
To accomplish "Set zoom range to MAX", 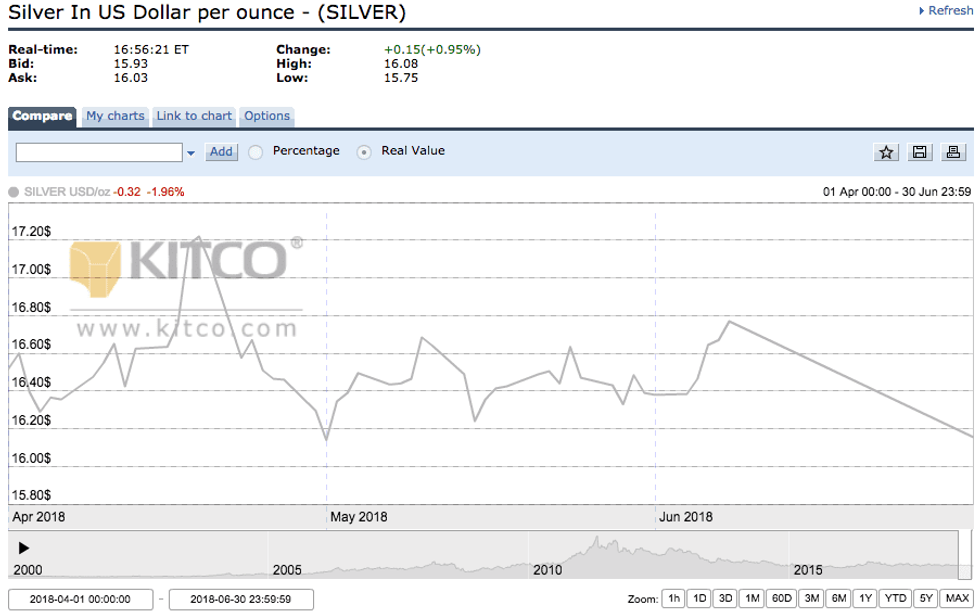I will 956,598.
